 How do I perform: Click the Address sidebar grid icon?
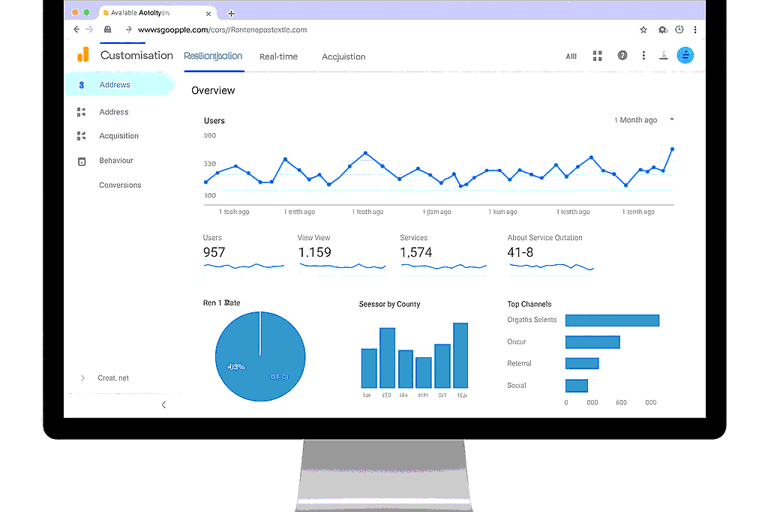pyautogui.click(x=81, y=112)
